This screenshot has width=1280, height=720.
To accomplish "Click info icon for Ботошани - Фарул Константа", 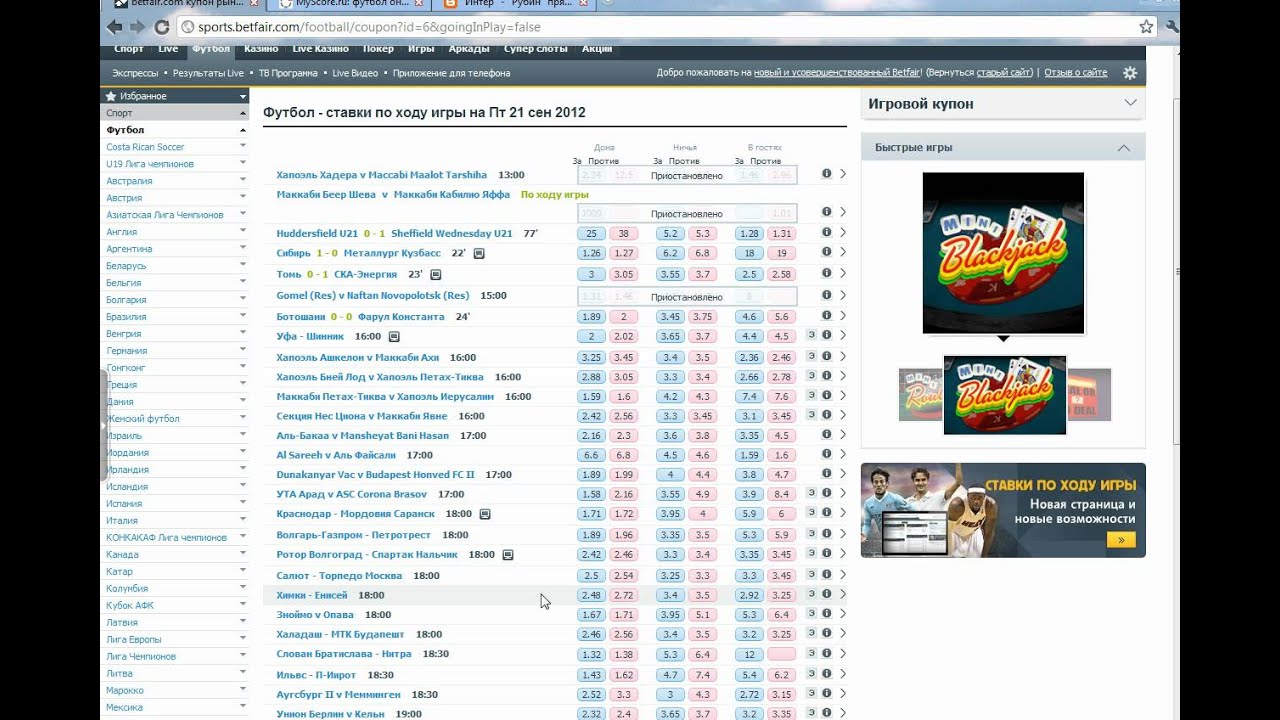I will [827, 316].
